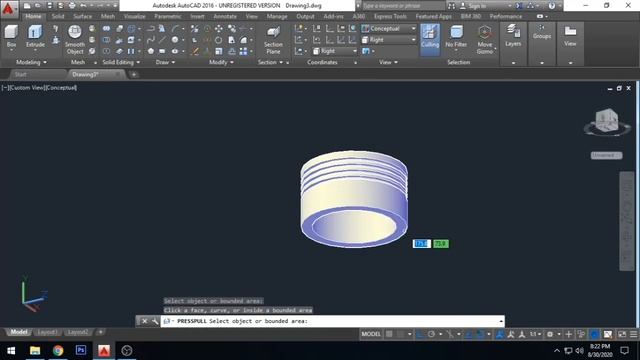Image resolution: width=640 pixels, height=360 pixels.
Task: Click the No Filter selection button
Action: point(456,37)
